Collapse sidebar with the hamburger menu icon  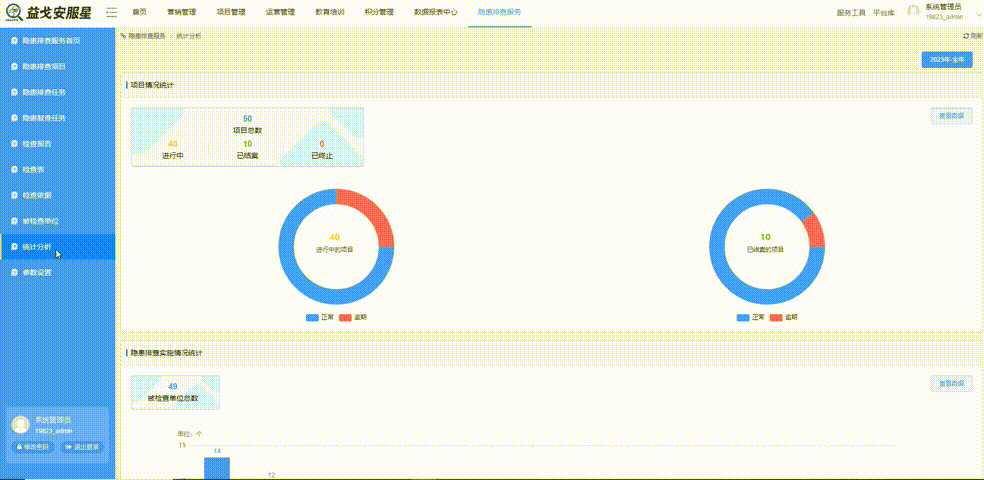coord(112,12)
